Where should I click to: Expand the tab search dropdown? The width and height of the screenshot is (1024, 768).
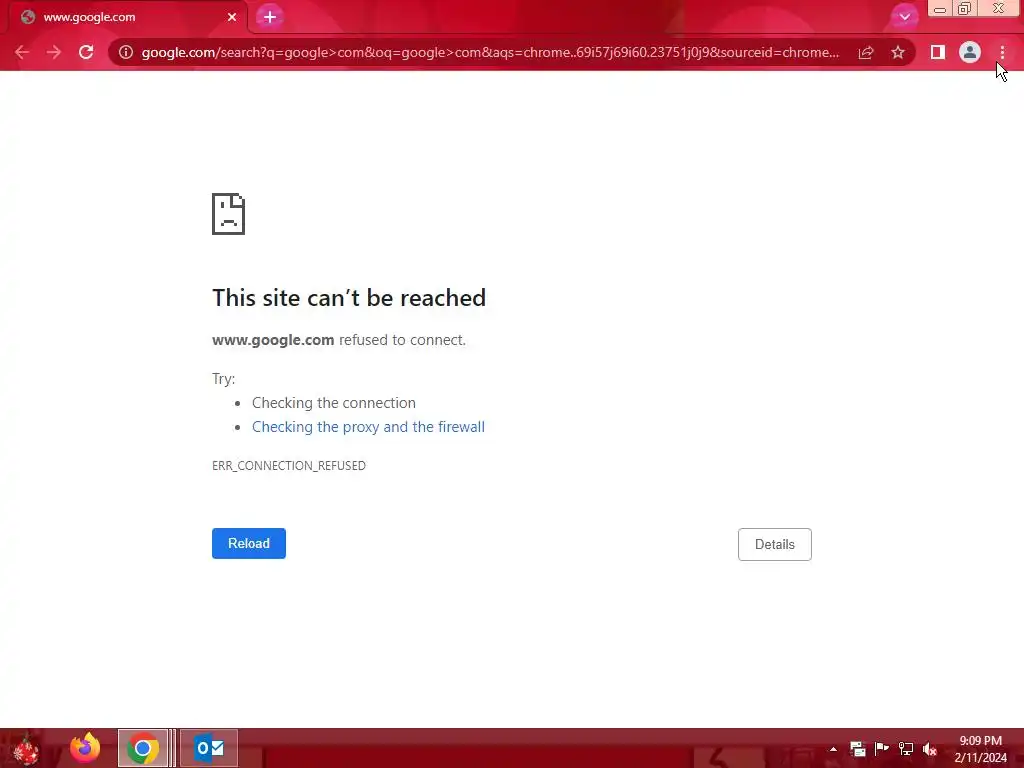[x=904, y=17]
